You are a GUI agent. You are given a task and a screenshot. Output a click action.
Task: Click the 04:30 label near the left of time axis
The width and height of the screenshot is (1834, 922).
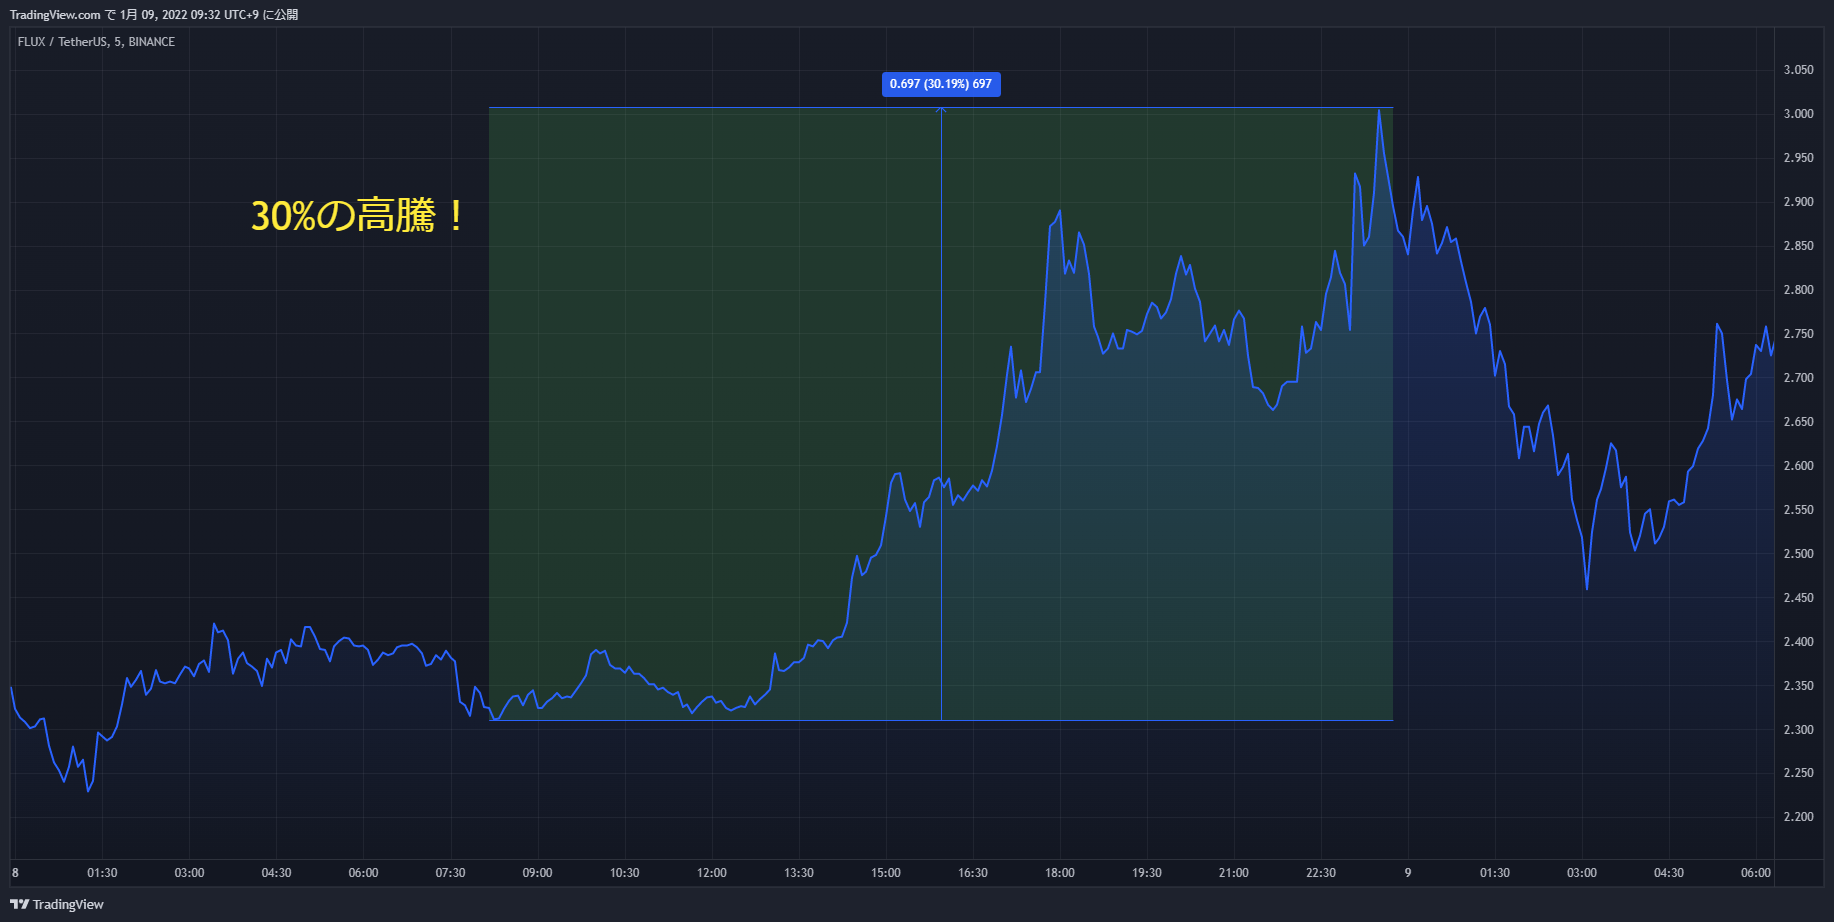[276, 873]
